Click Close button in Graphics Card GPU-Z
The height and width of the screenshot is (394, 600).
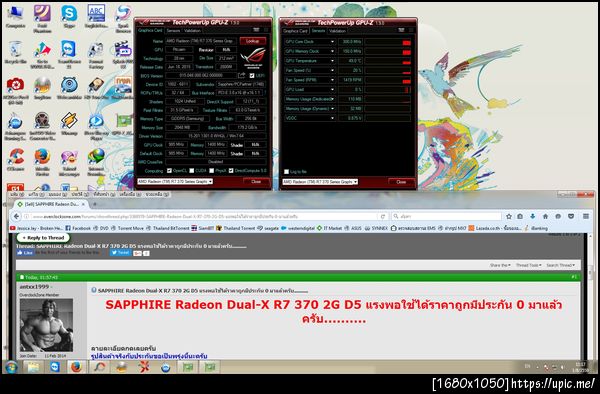[x=256, y=182]
